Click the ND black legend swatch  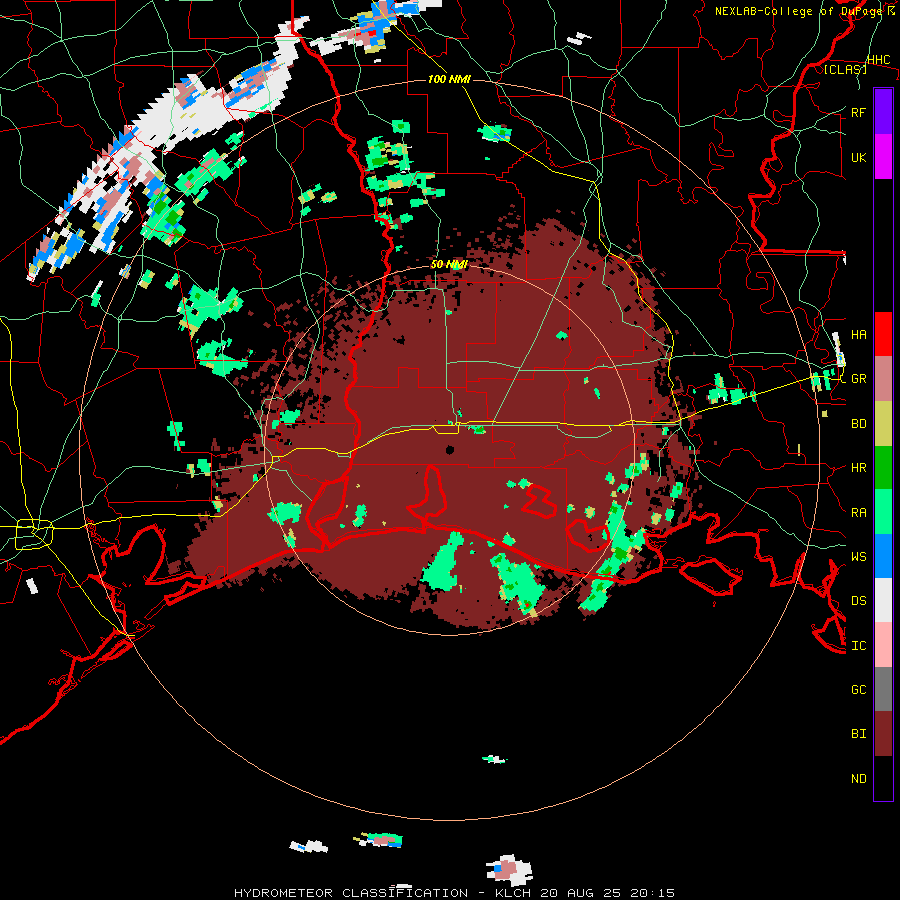point(883,778)
